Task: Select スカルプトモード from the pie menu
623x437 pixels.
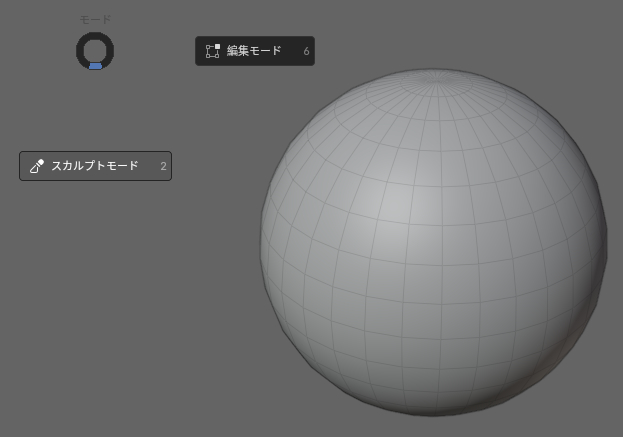Action: pyautogui.click(x=95, y=166)
